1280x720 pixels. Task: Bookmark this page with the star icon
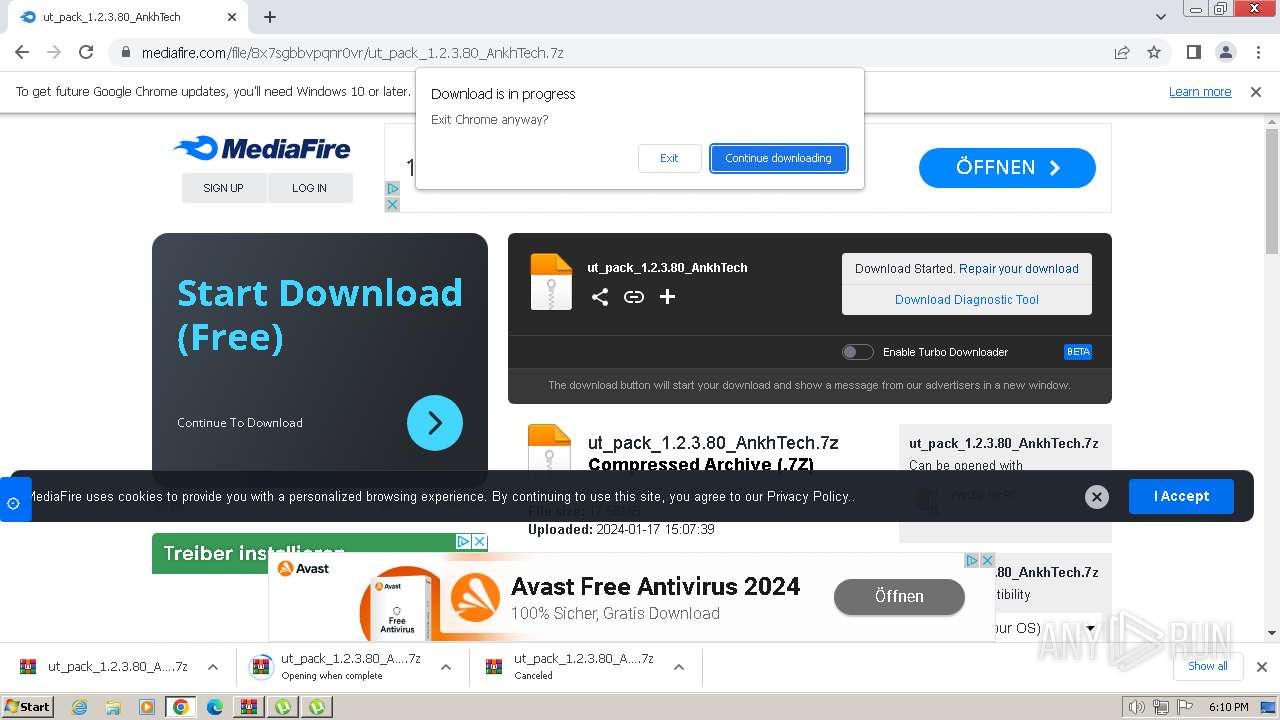tap(1154, 52)
